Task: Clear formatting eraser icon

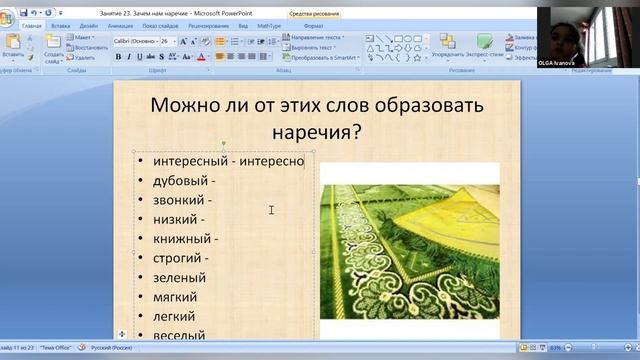Action: [205, 41]
